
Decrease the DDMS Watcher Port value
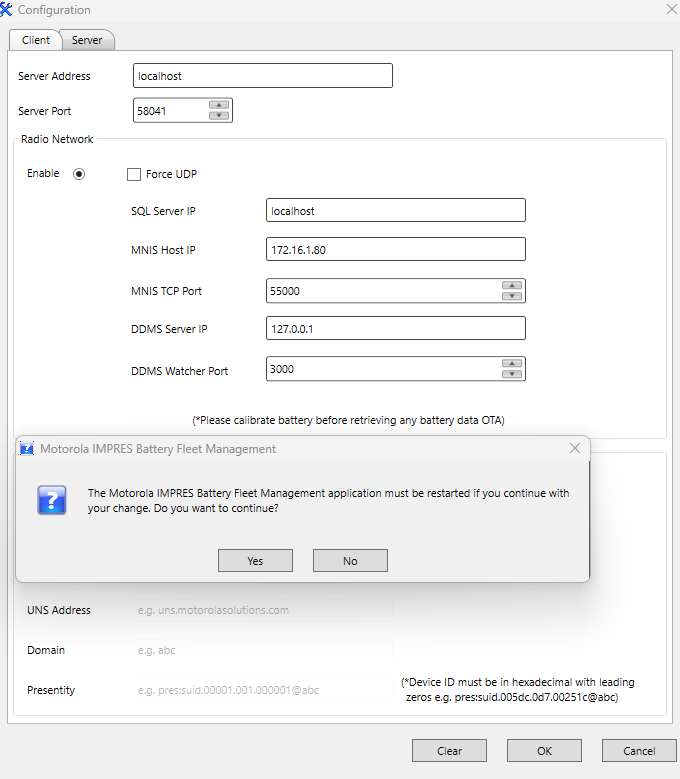pyautogui.click(x=512, y=374)
